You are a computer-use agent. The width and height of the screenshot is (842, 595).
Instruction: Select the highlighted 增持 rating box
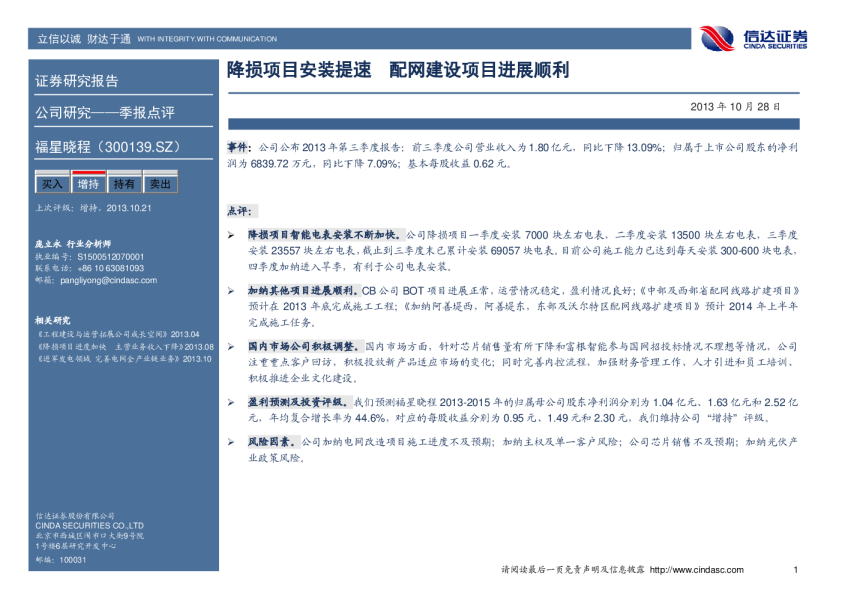click(88, 184)
